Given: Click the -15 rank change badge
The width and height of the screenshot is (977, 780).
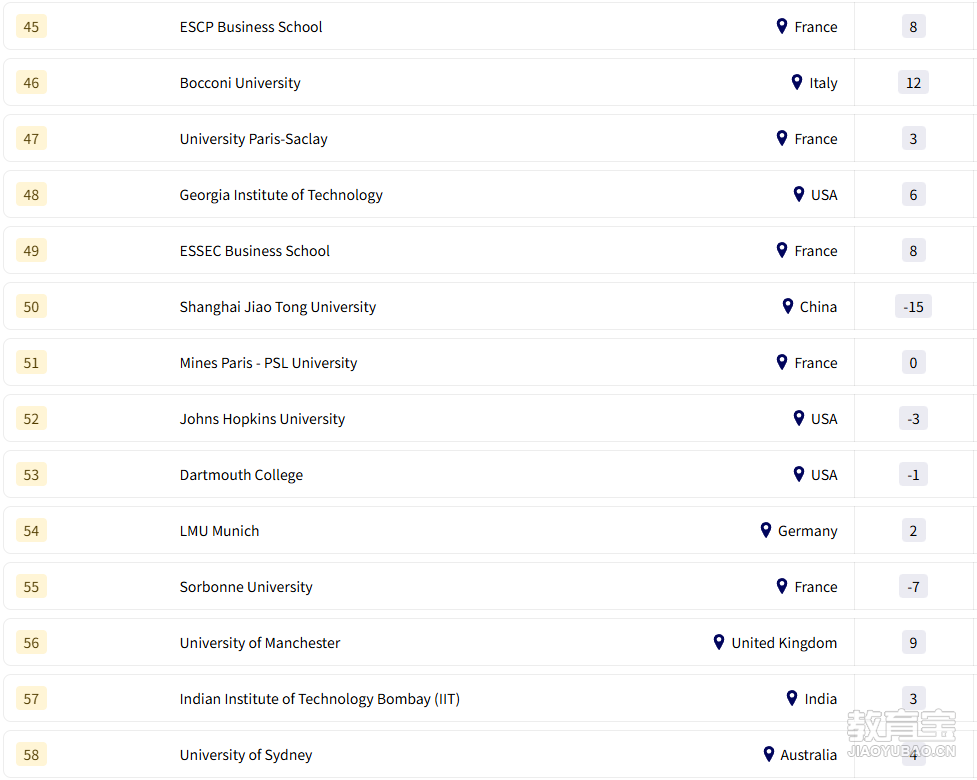Looking at the screenshot, I should point(913,307).
